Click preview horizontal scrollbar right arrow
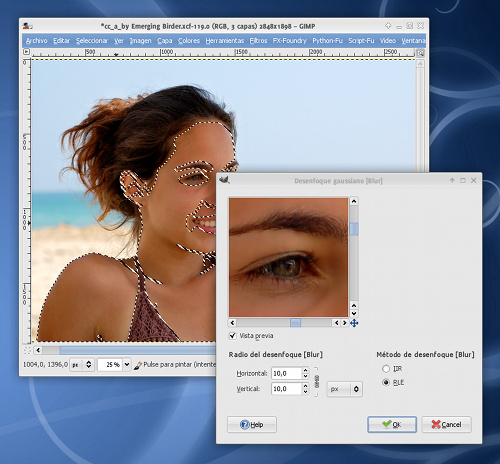Image resolution: width=500 pixels, height=464 pixels. point(345,323)
